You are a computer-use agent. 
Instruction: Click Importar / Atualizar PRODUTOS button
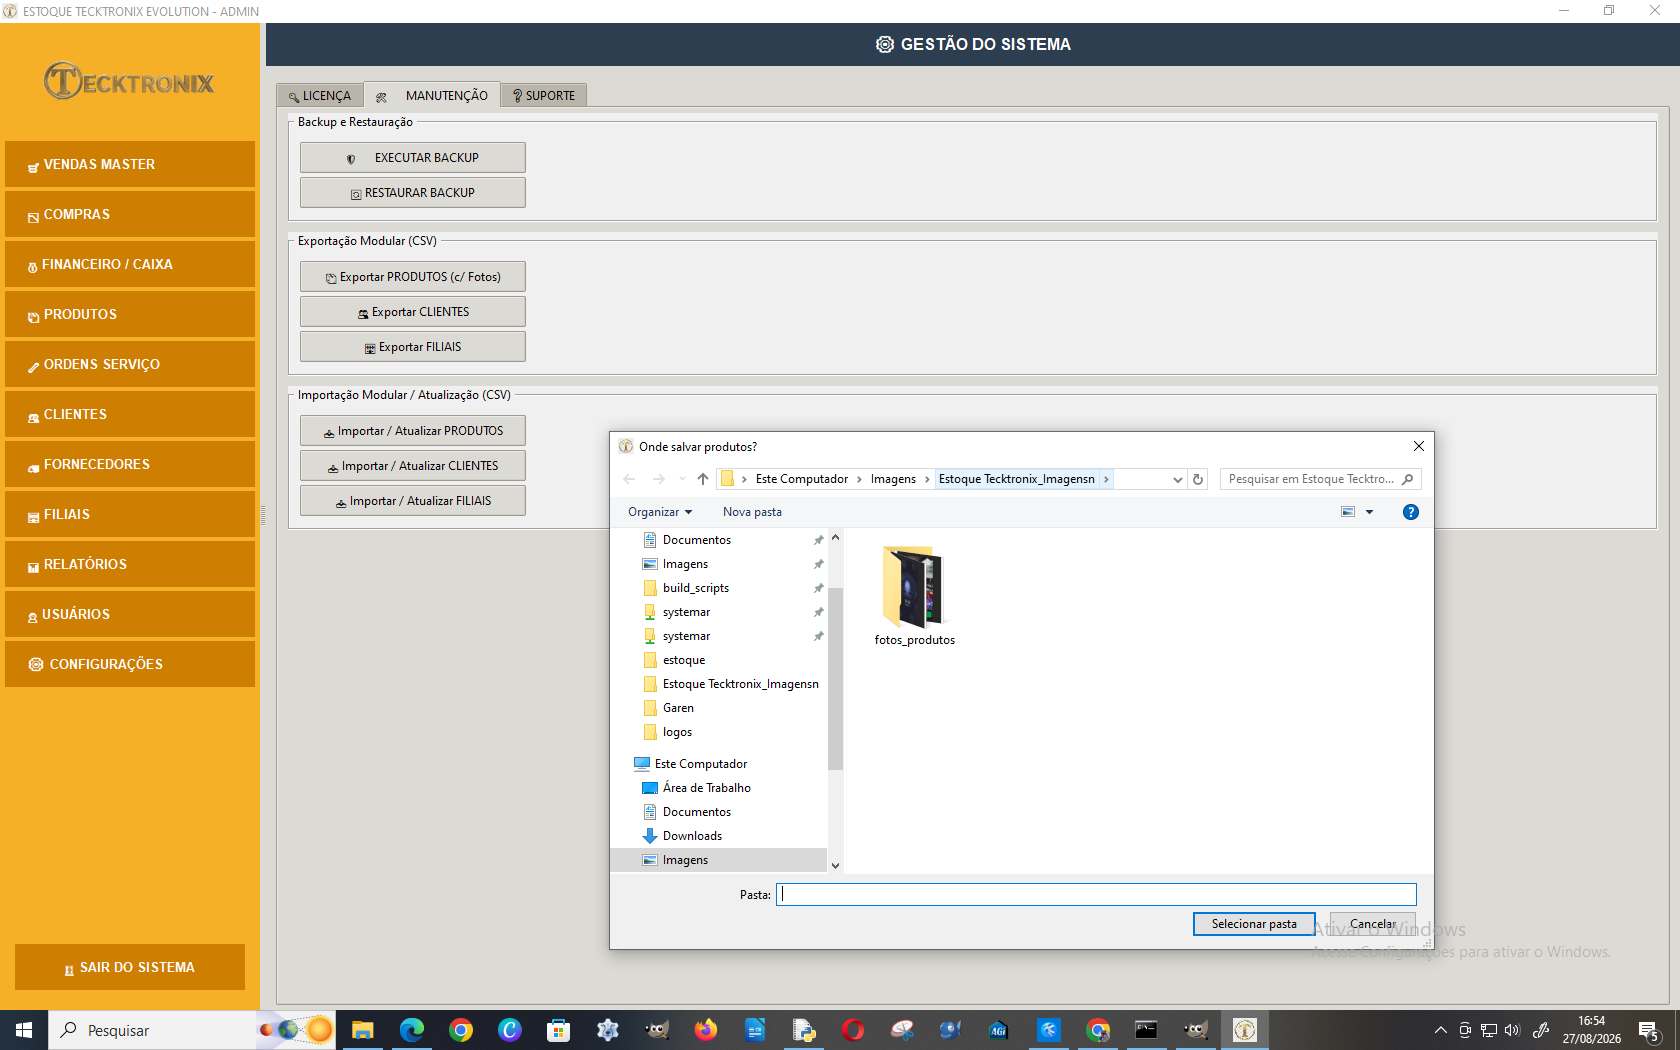pyautogui.click(x=413, y=430)
